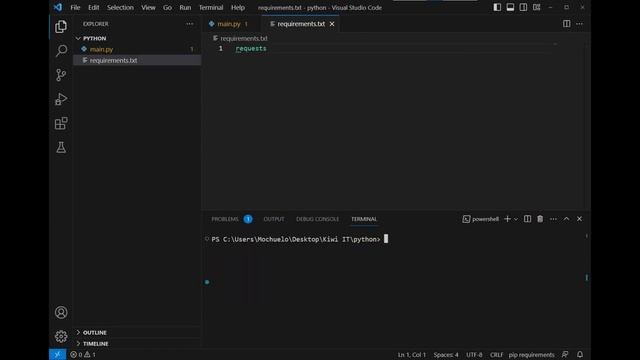
Task: Switch to the PROBLEMS panel tab
Action: (x=231, y=219)
